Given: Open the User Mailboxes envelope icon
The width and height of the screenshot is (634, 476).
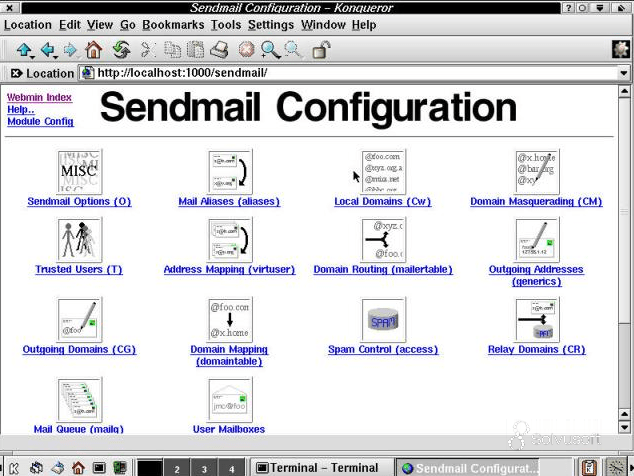Looking at the screenshot, I should click(230, 400).
